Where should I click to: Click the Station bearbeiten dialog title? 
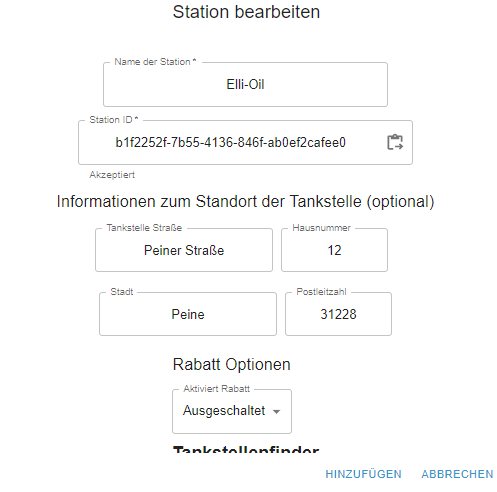246,12
